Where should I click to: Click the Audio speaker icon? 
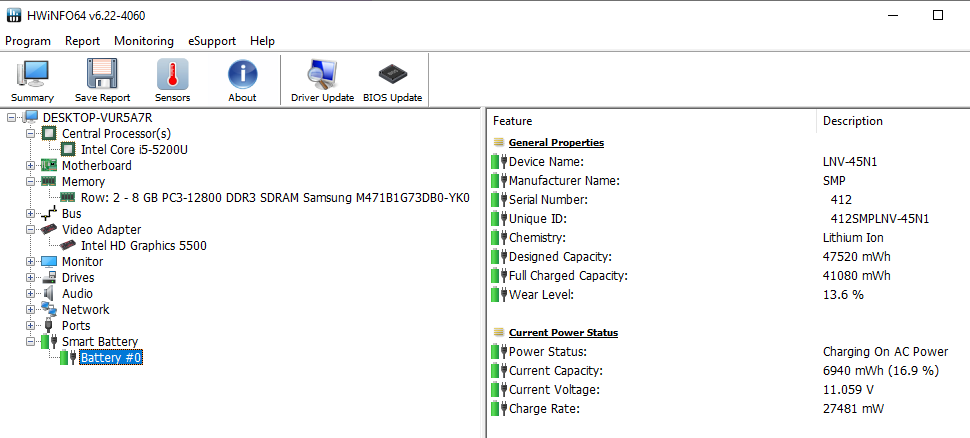tap(48, 294)
